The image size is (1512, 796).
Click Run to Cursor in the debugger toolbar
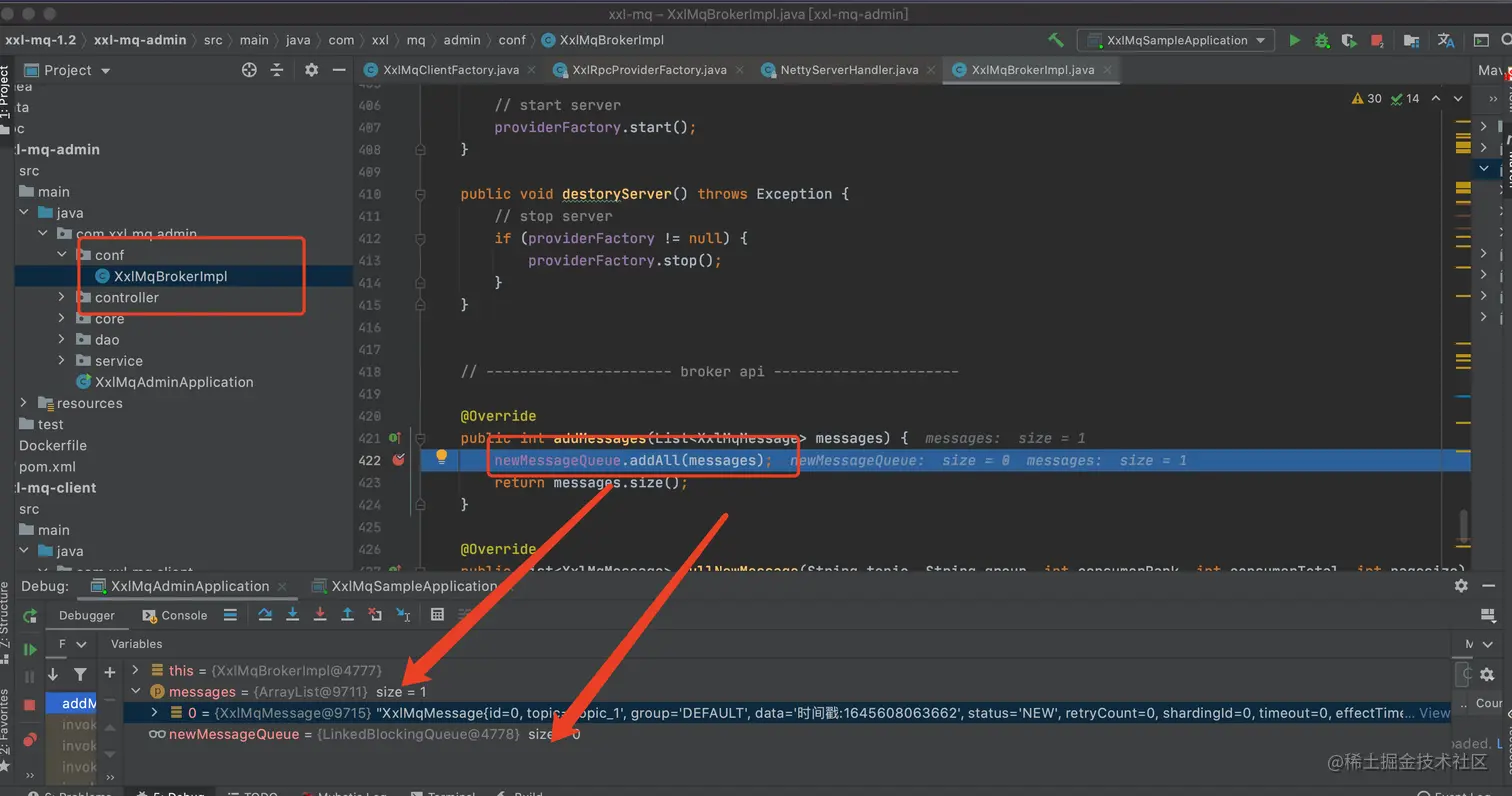403,614
